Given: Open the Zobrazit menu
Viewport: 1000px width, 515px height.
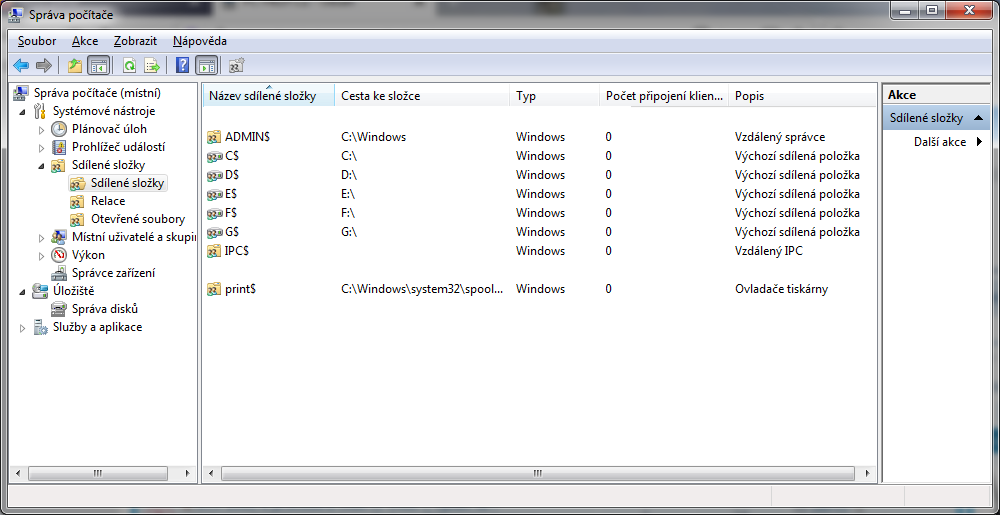Looking at the screenshot, I should click(135, 41).
